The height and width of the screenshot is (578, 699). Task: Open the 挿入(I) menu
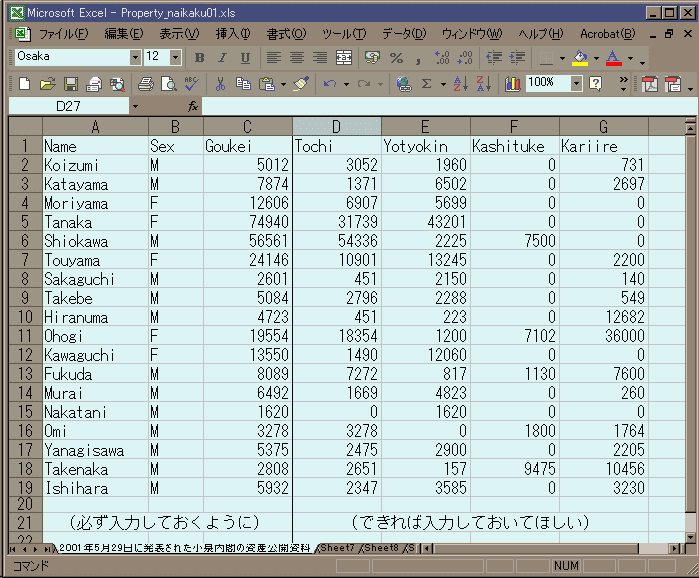[x=233, y=34]
